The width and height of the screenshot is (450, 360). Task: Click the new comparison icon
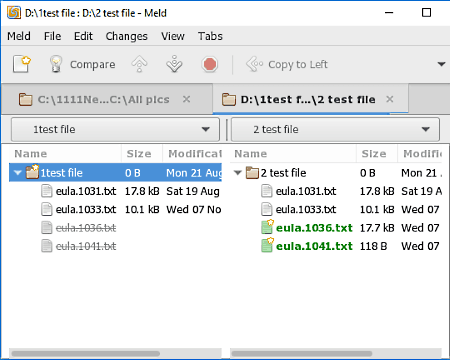[x=22, y=64]
